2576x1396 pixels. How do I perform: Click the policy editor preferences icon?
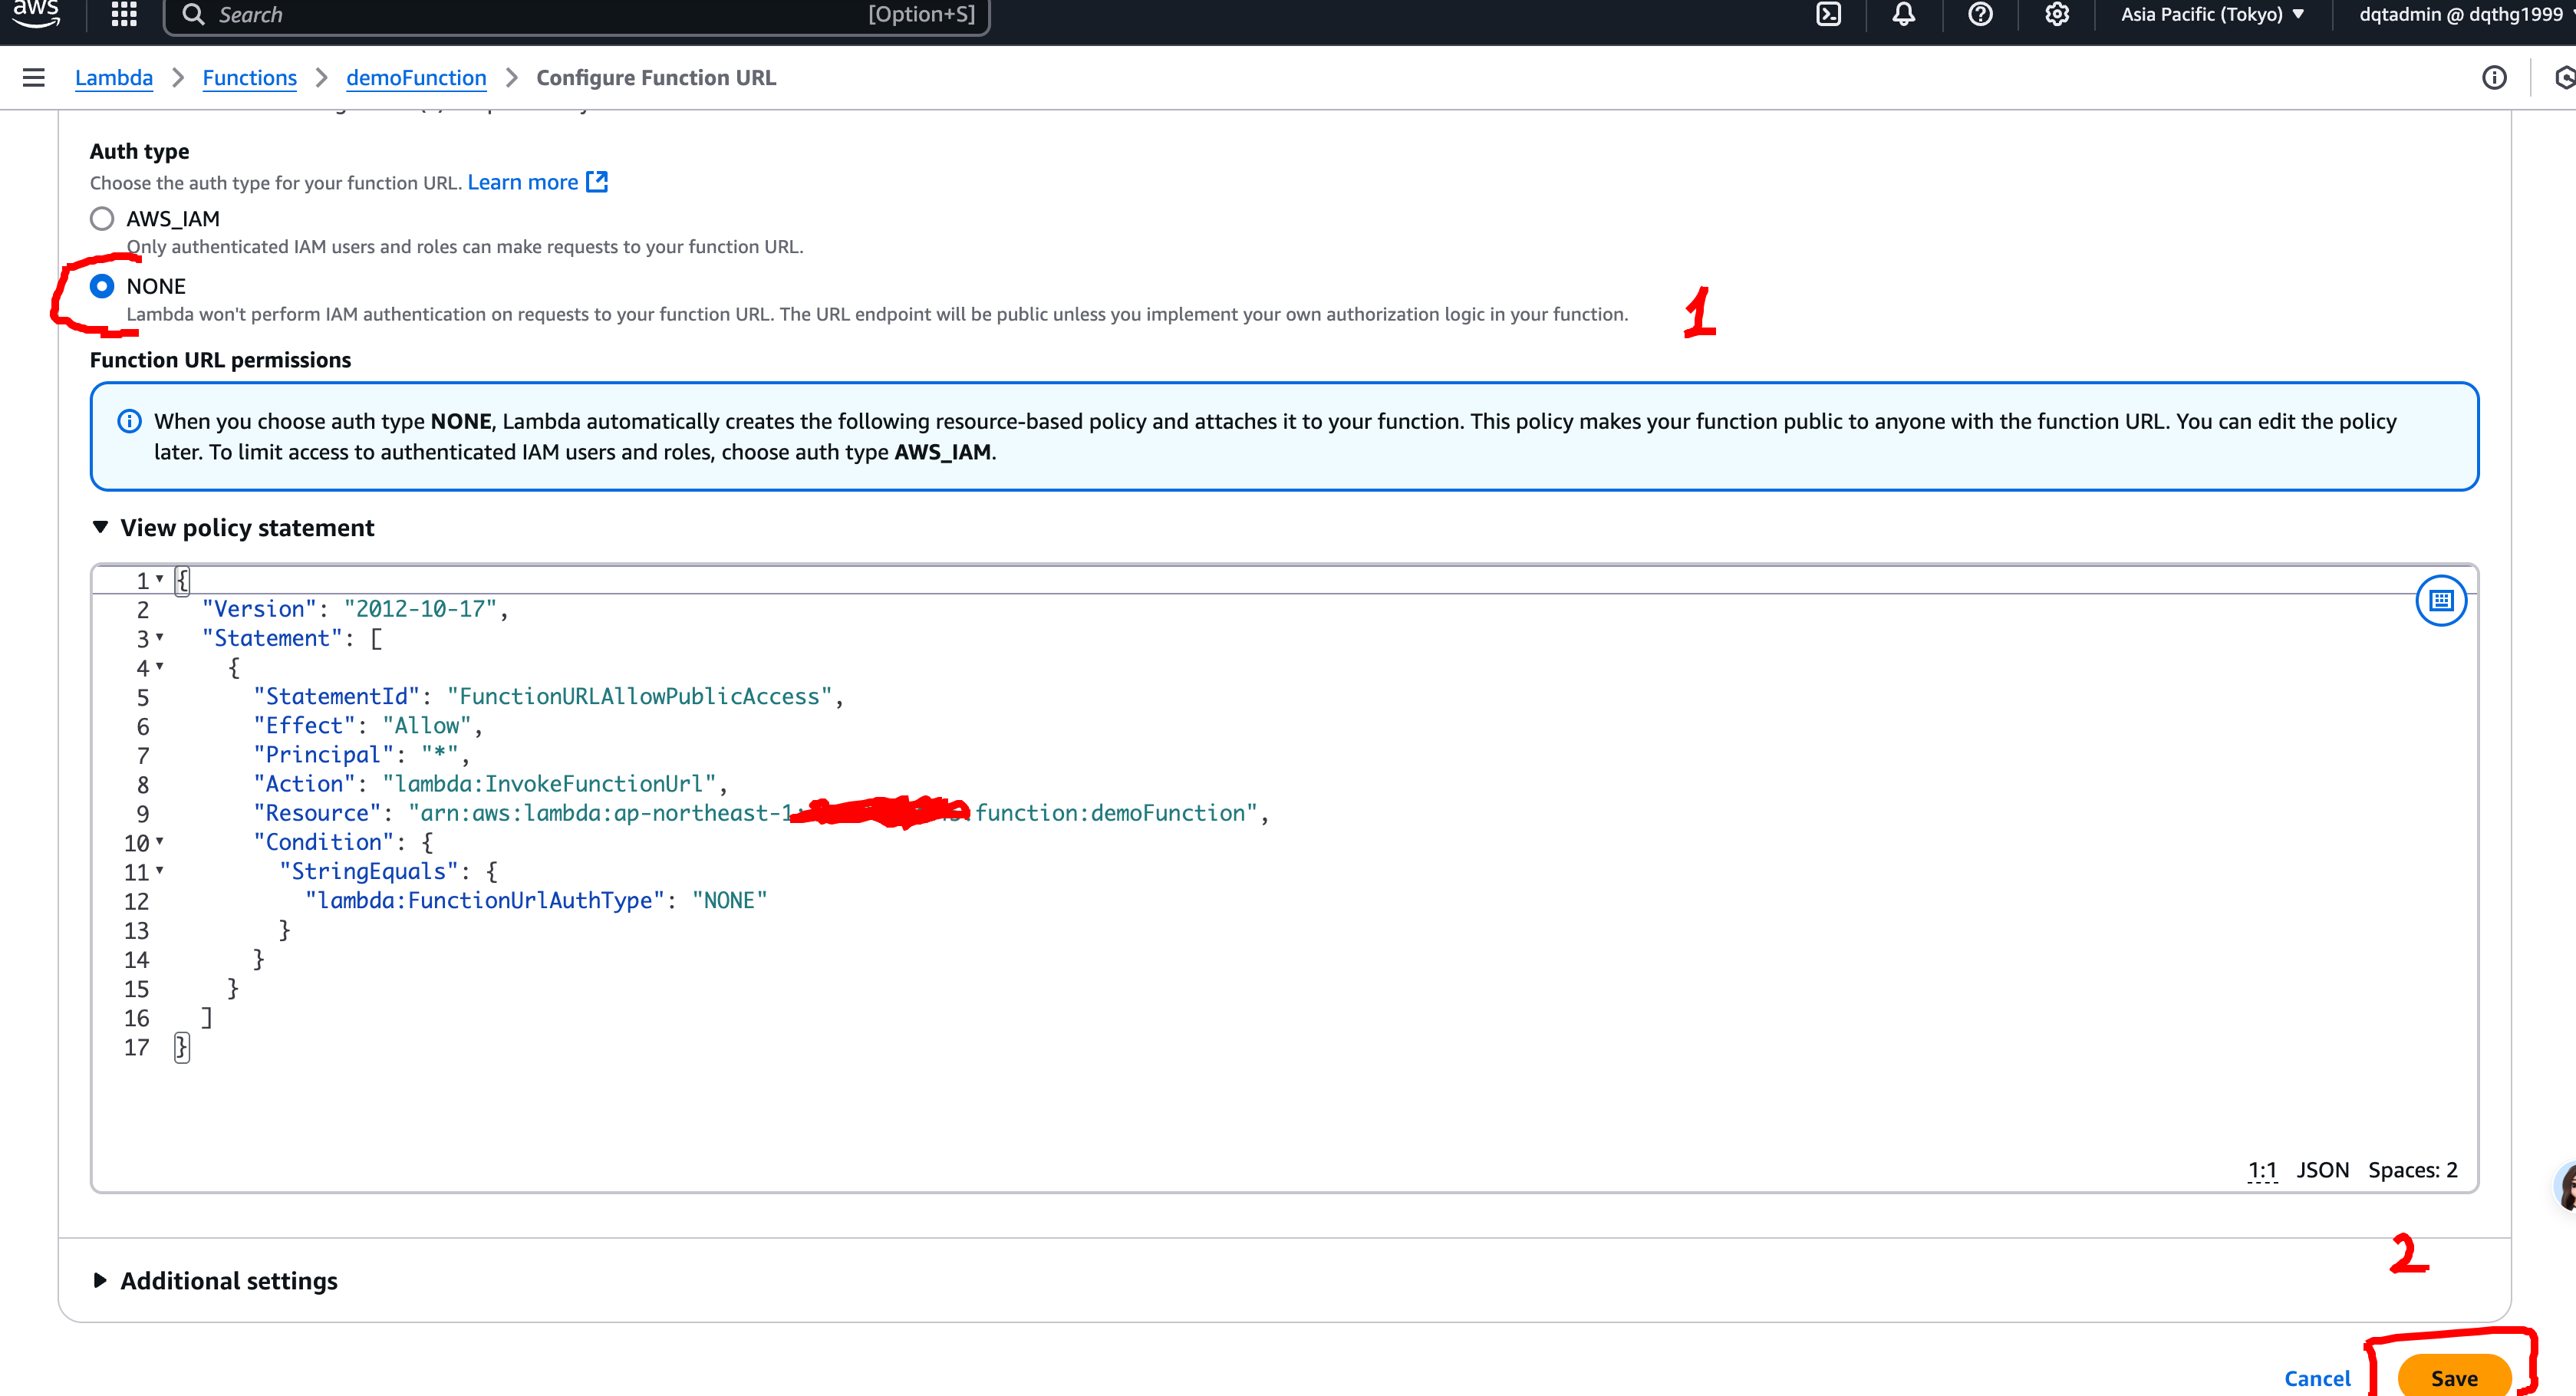click(2441, 600)
